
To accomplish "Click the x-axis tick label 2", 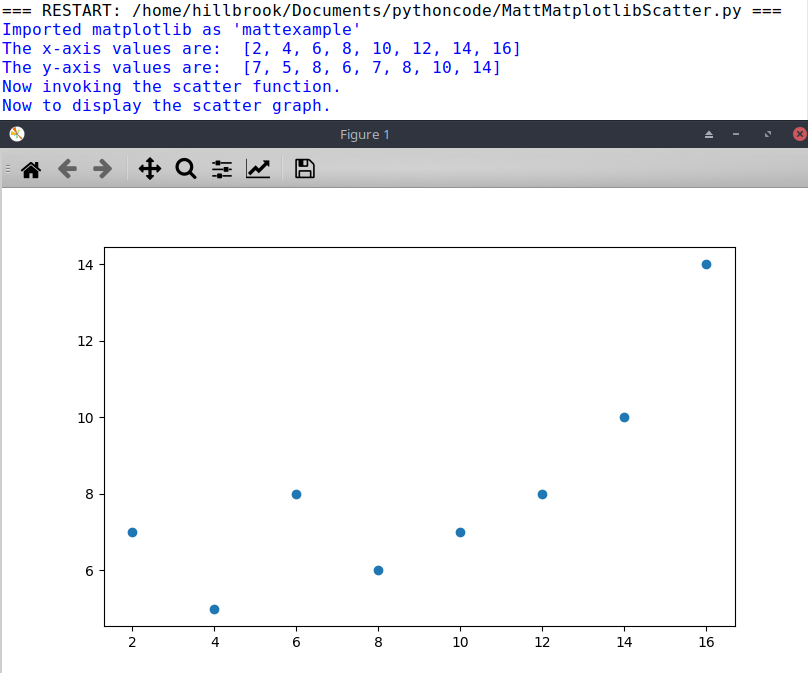I will click(132, 642).
